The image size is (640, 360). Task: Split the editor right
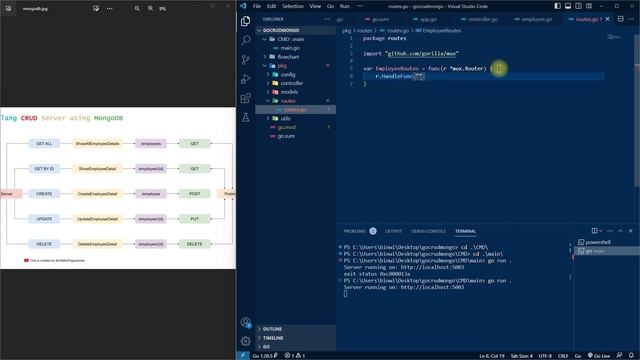(620, 19)
